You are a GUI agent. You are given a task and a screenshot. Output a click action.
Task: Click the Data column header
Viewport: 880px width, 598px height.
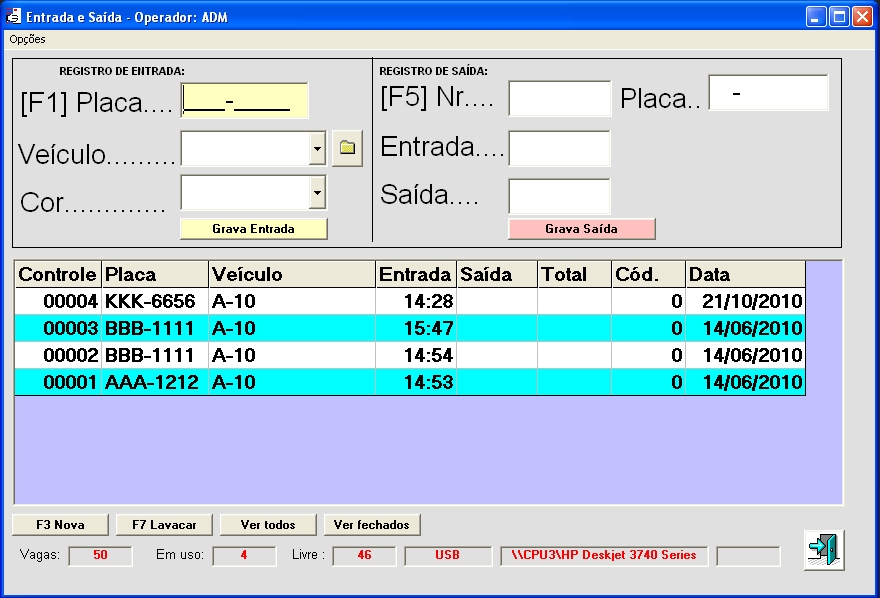[745, 274]
